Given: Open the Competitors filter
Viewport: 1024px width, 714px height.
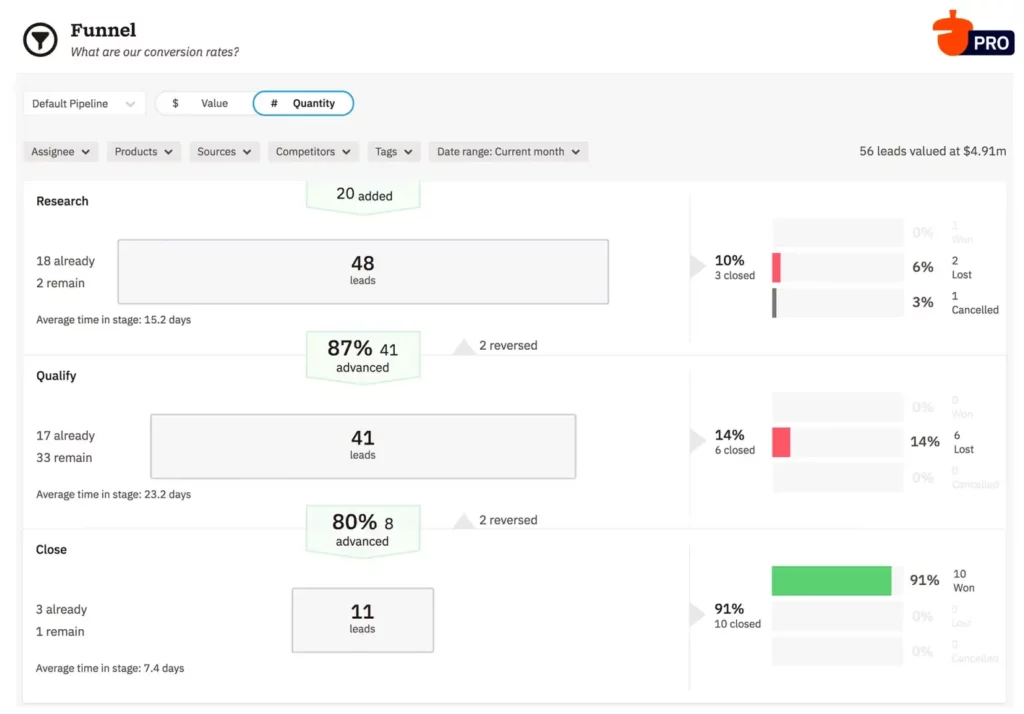Looking at the screenshot, I should tap(312, 151).
